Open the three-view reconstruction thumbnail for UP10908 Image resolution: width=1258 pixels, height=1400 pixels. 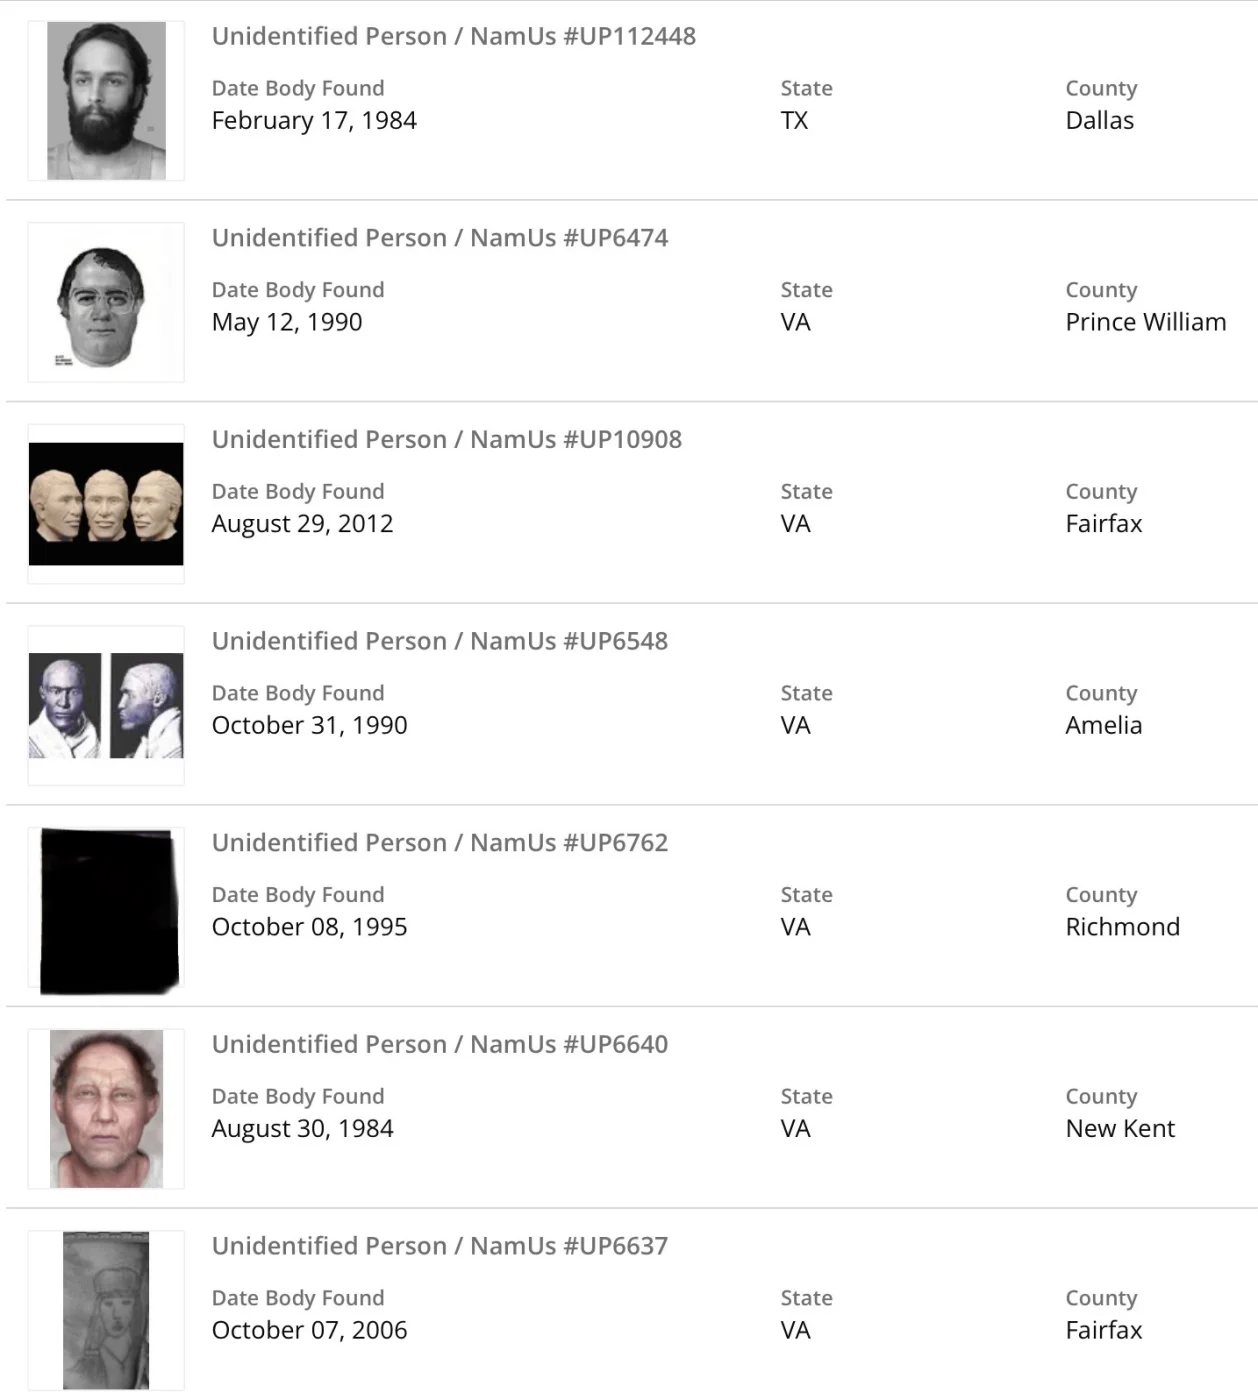106,504
